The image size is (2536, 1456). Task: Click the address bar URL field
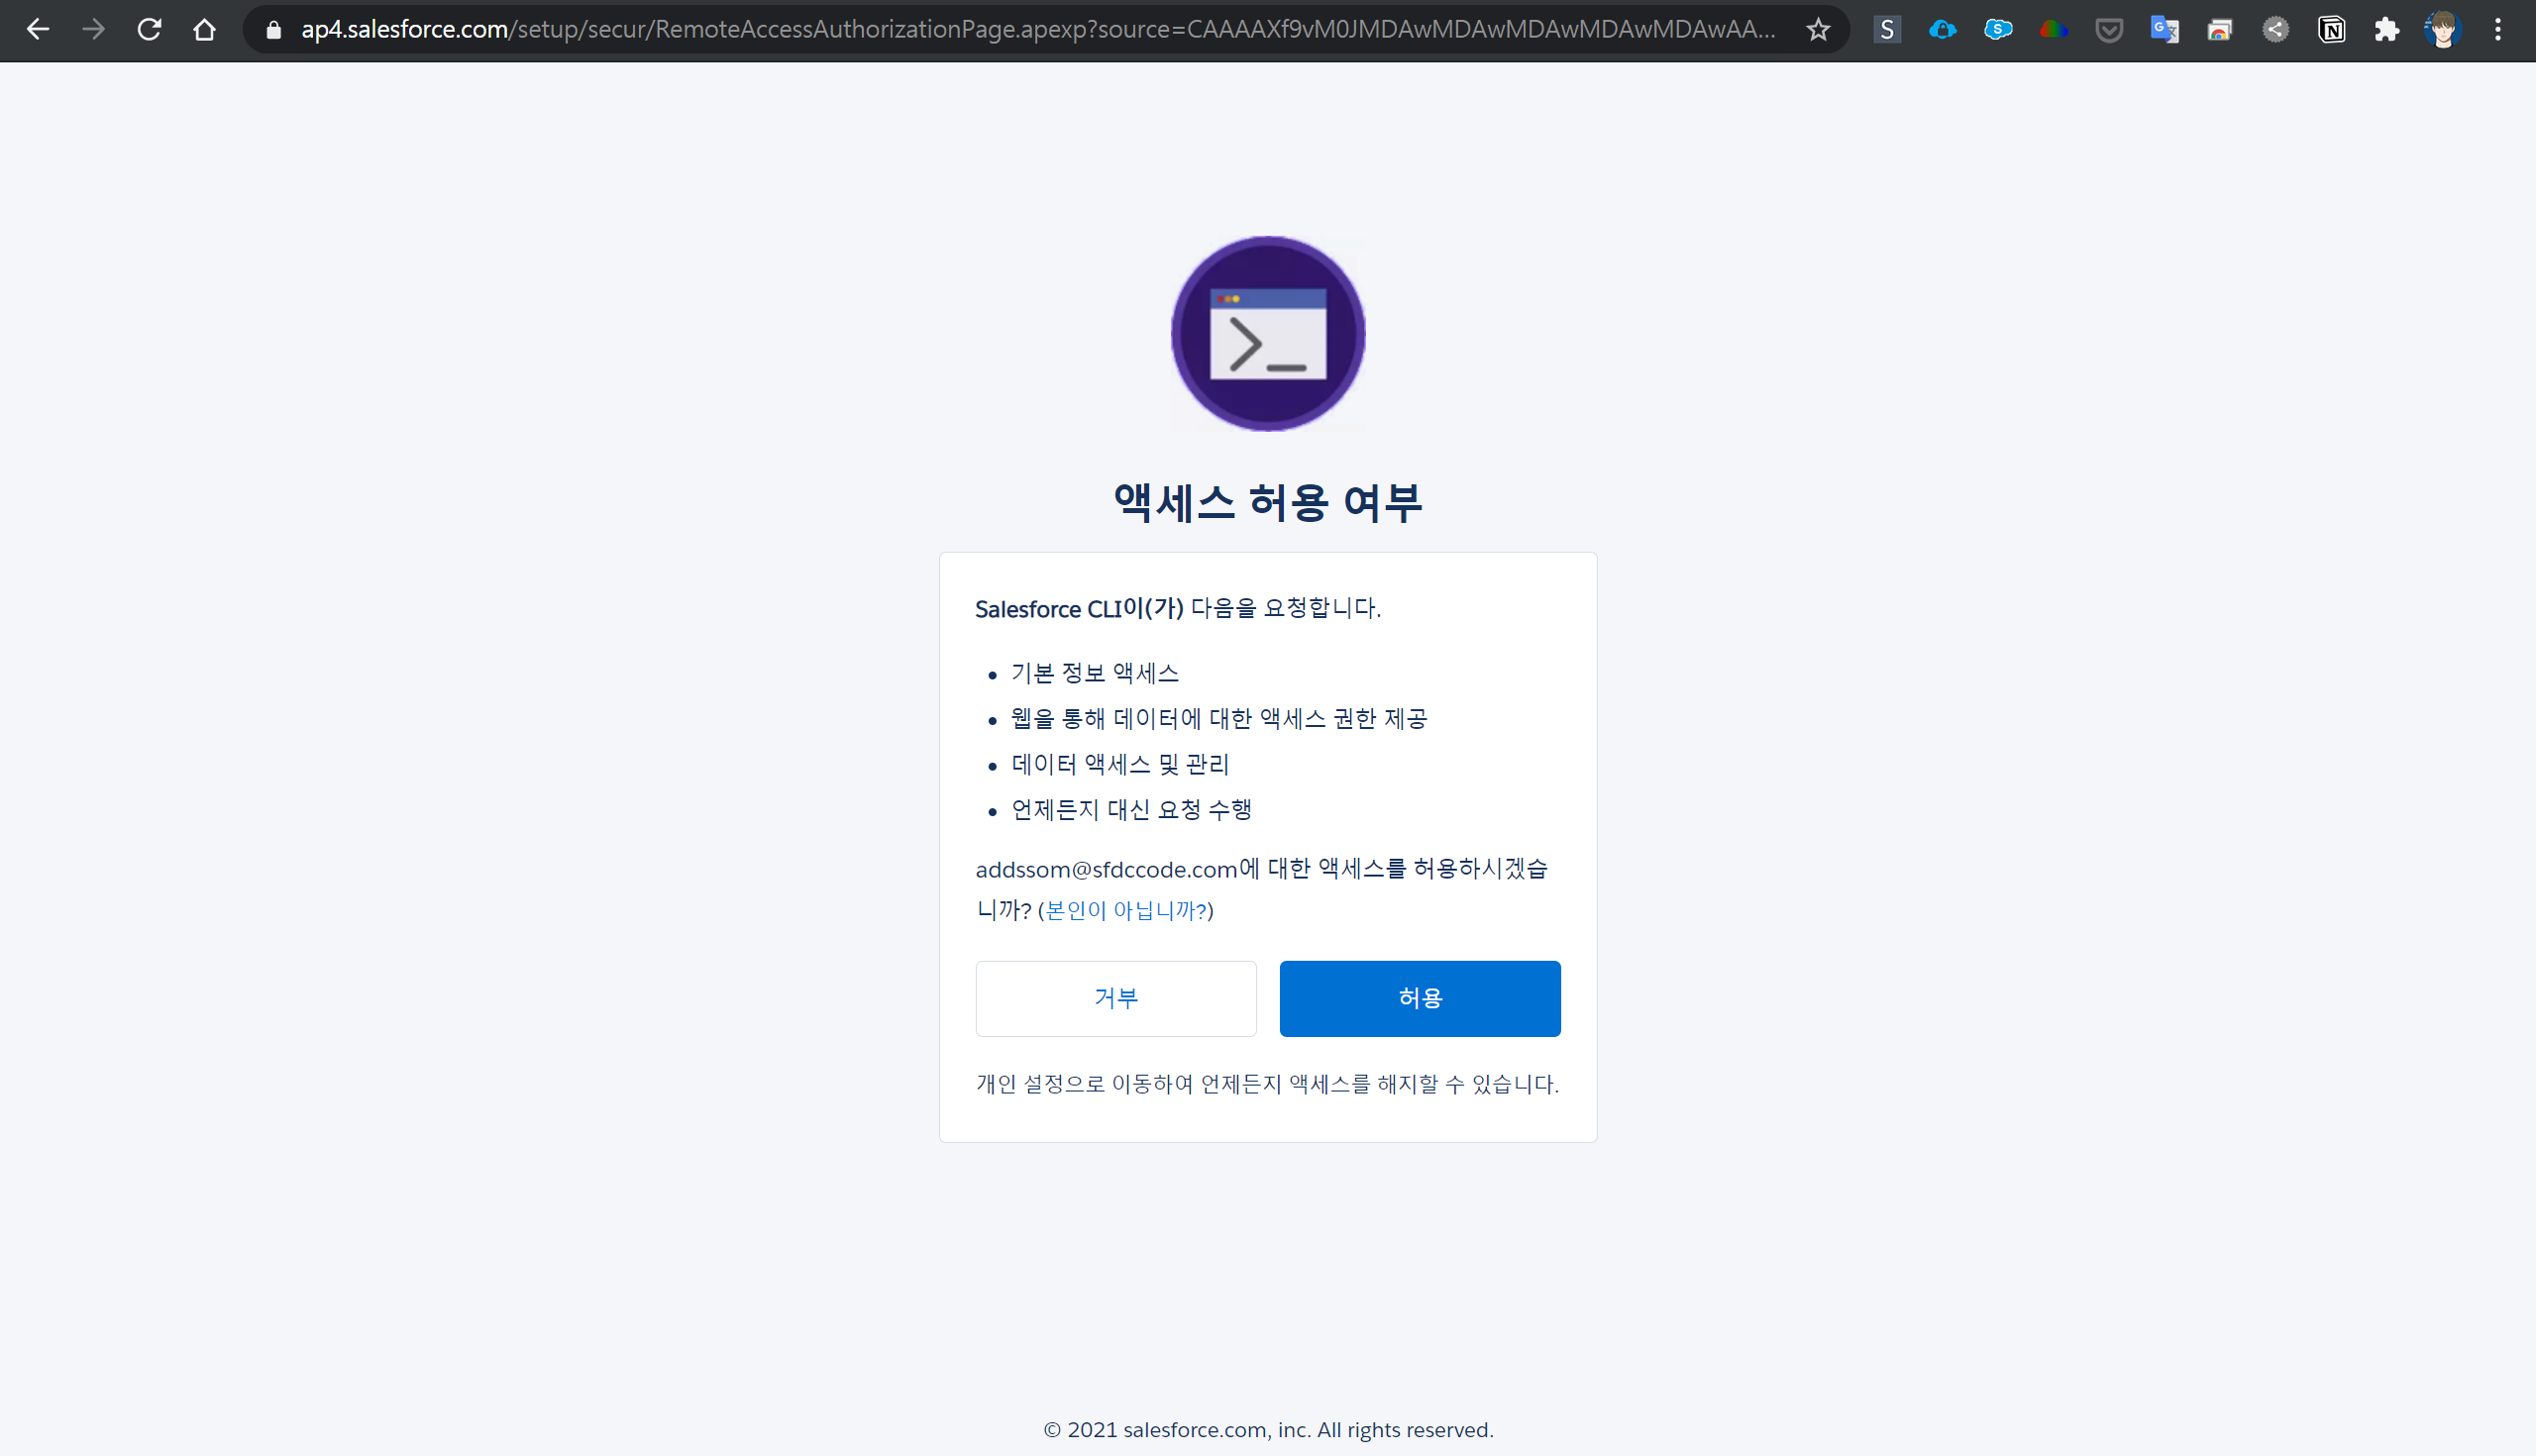tap(1040, 30)
